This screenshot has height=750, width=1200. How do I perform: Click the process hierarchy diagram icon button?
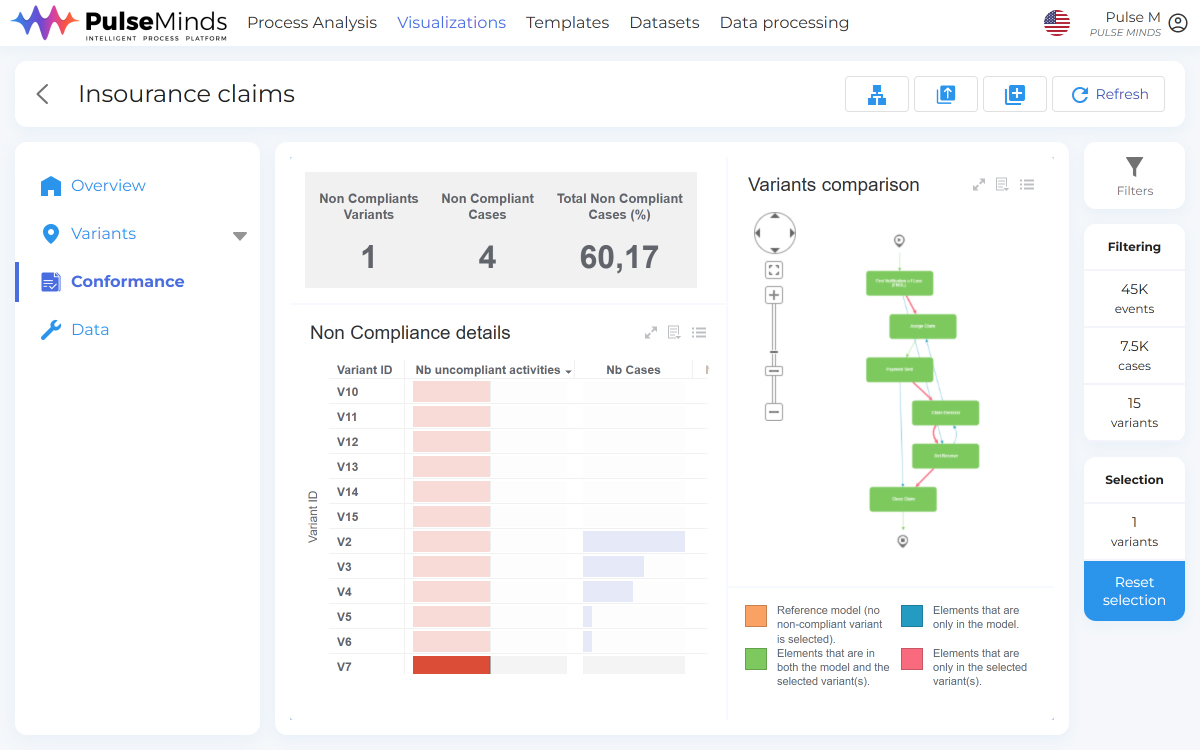pyautogui.click(x=877, y=94)
